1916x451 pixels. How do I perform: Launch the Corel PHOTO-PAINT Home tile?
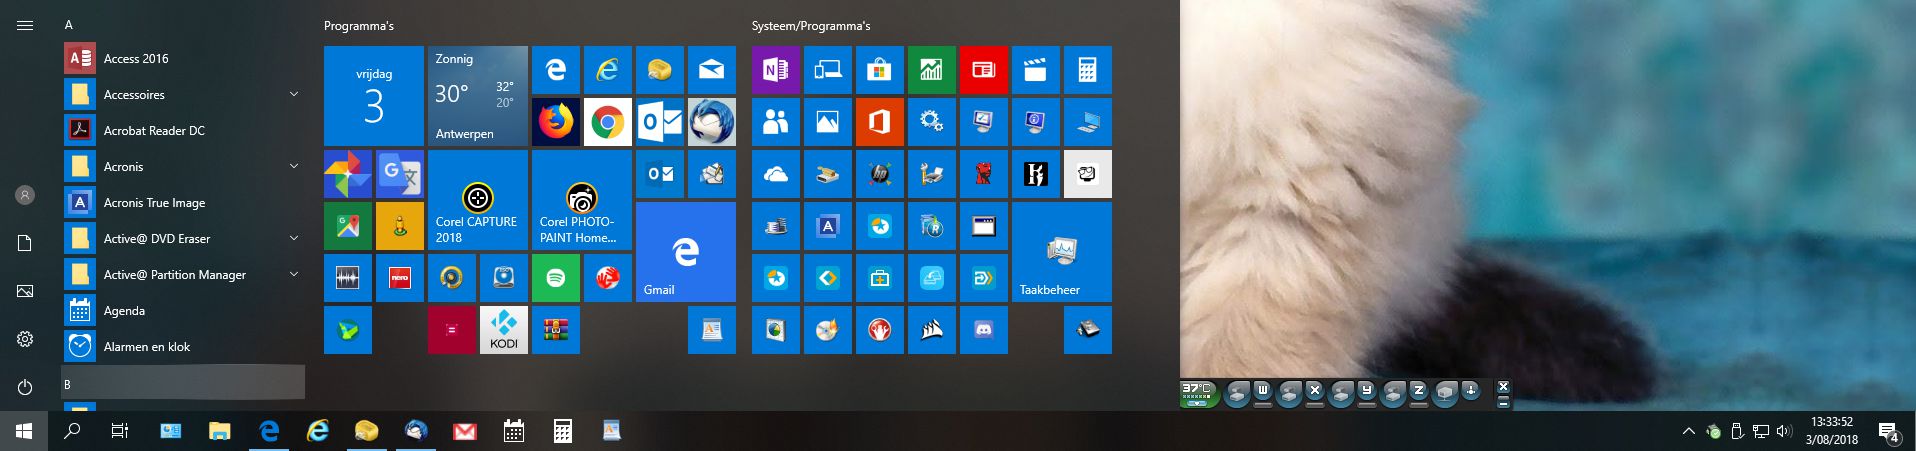tap(582, 200)
